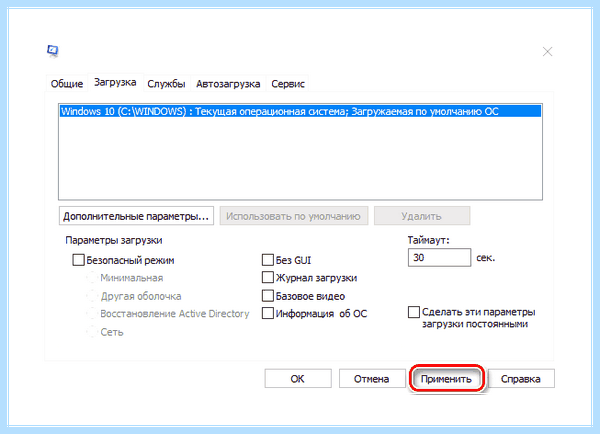Check the Без GUI checkbox
Viewport: 600px width, 434px height.
[x=268, y=260]
